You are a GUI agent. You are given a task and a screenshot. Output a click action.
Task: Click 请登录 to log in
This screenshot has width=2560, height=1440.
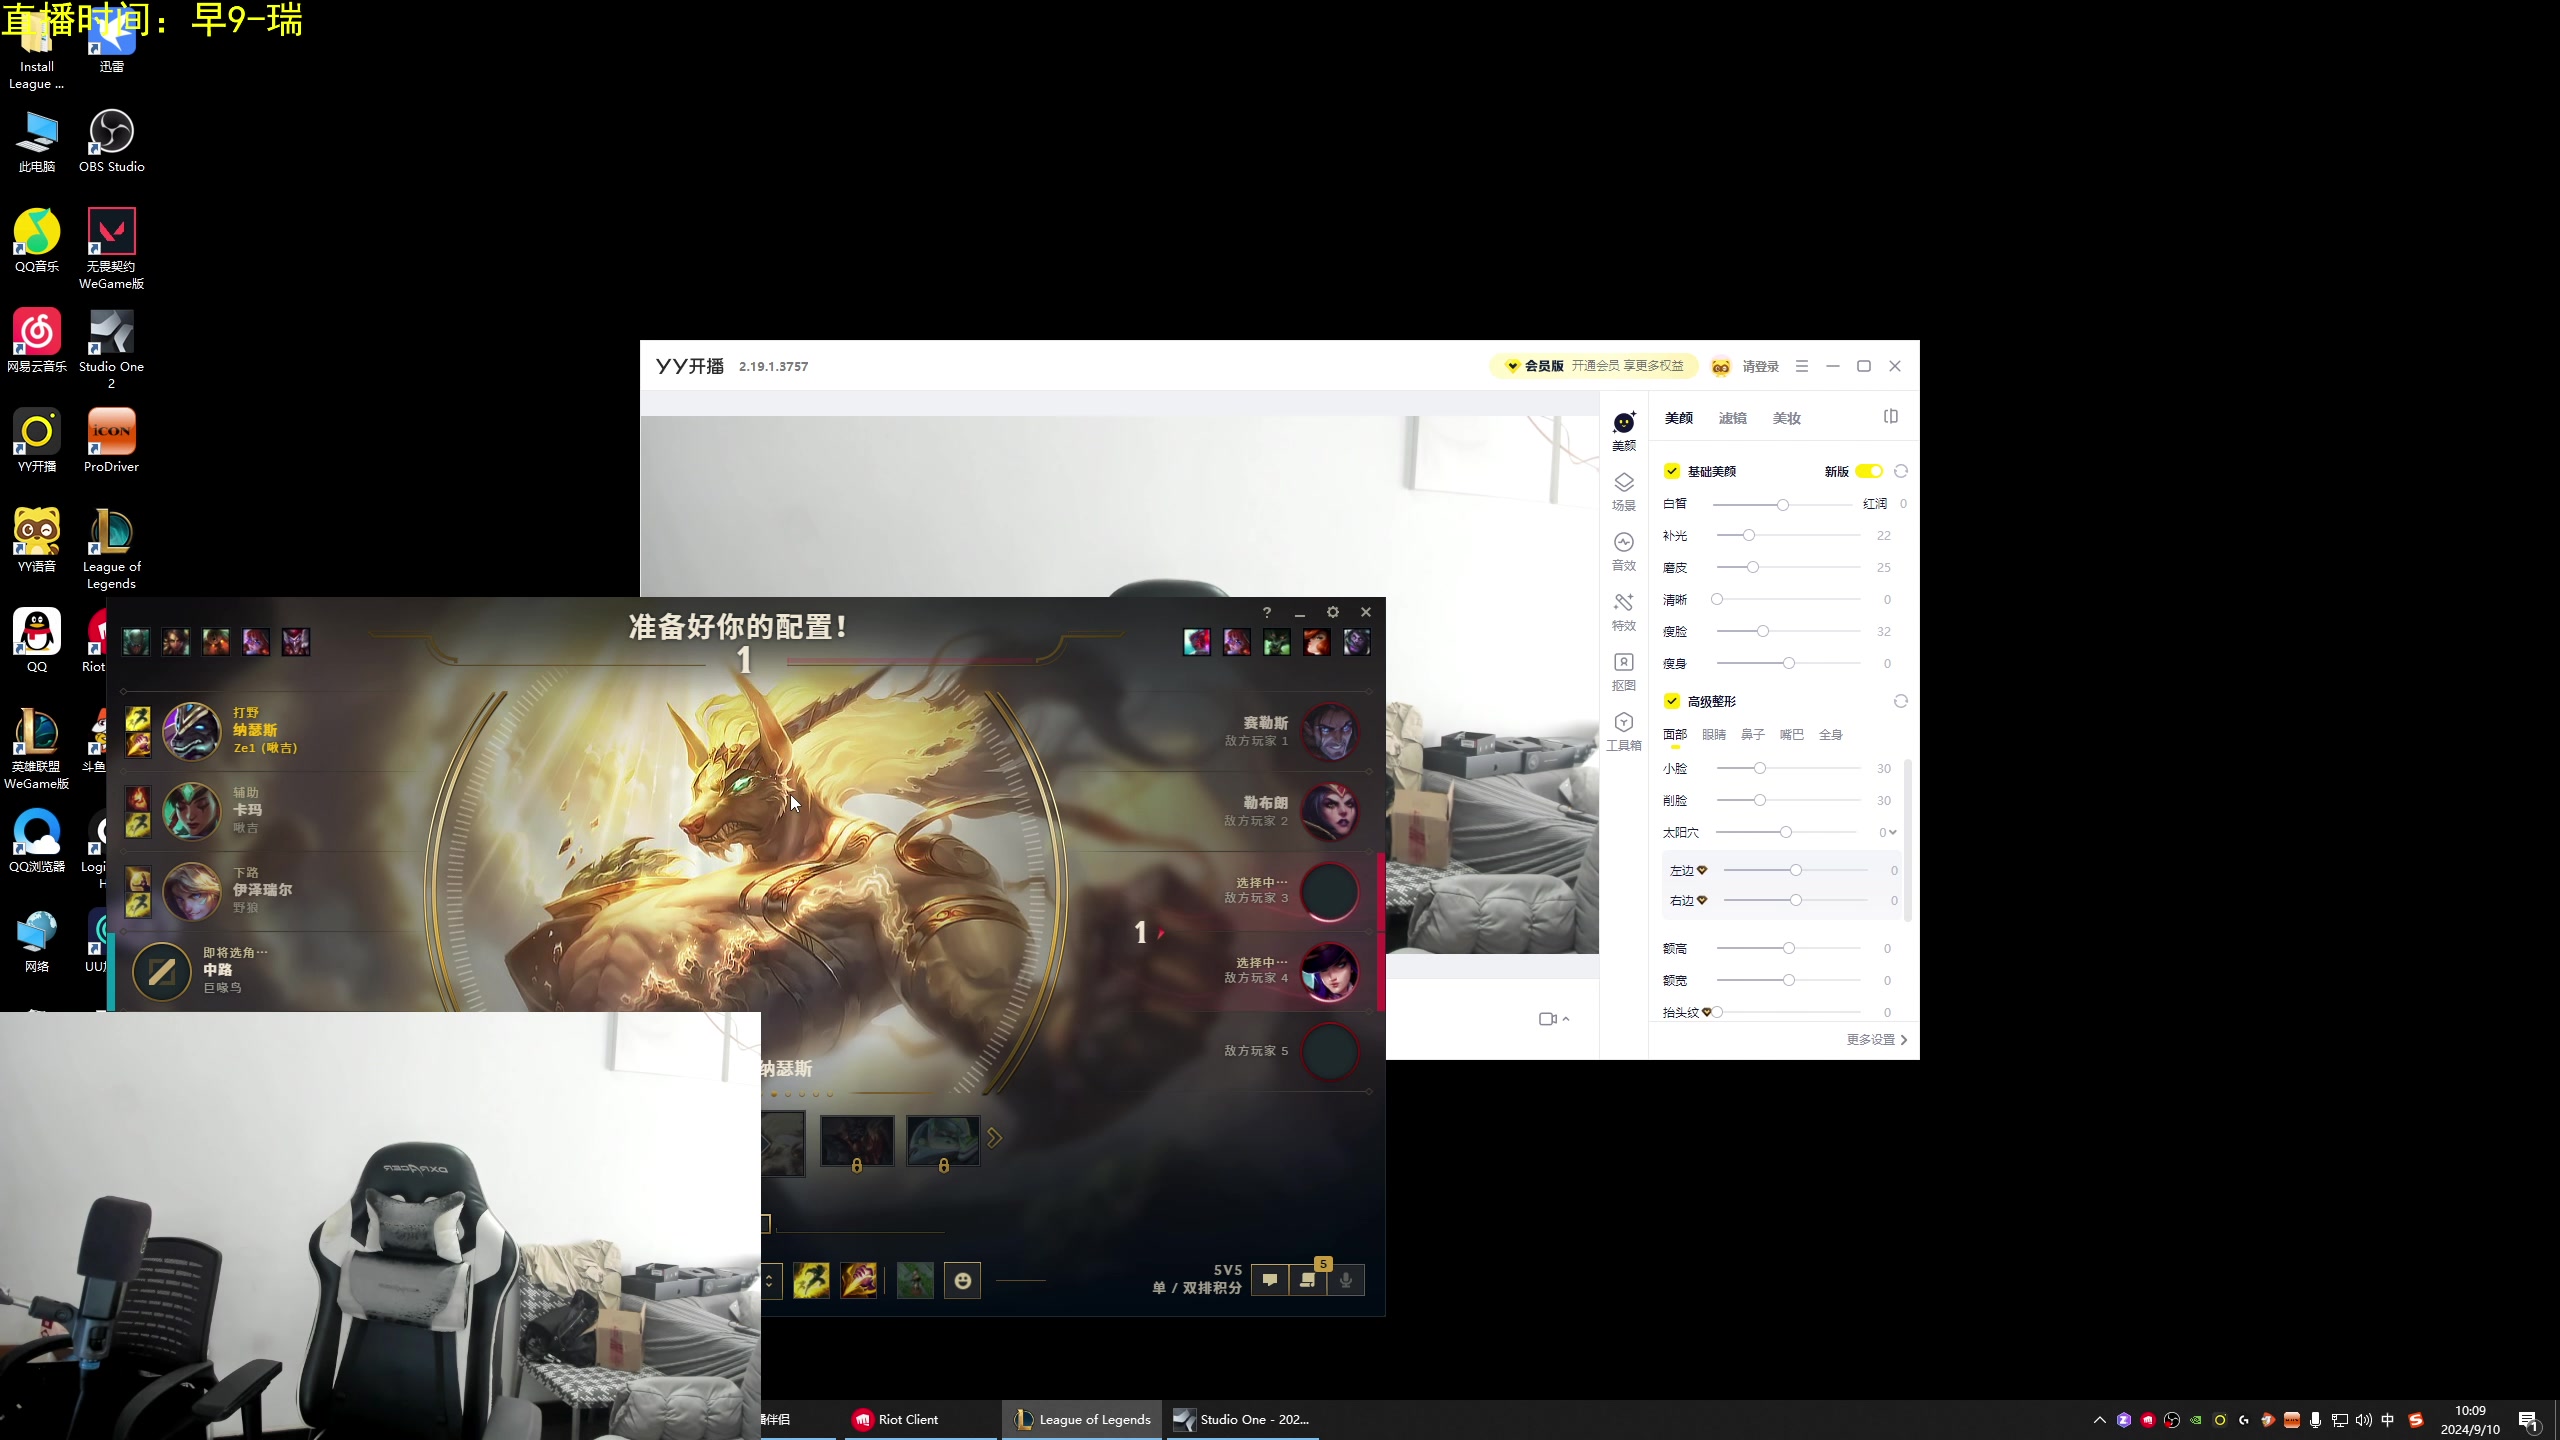tap(1761, 366)
